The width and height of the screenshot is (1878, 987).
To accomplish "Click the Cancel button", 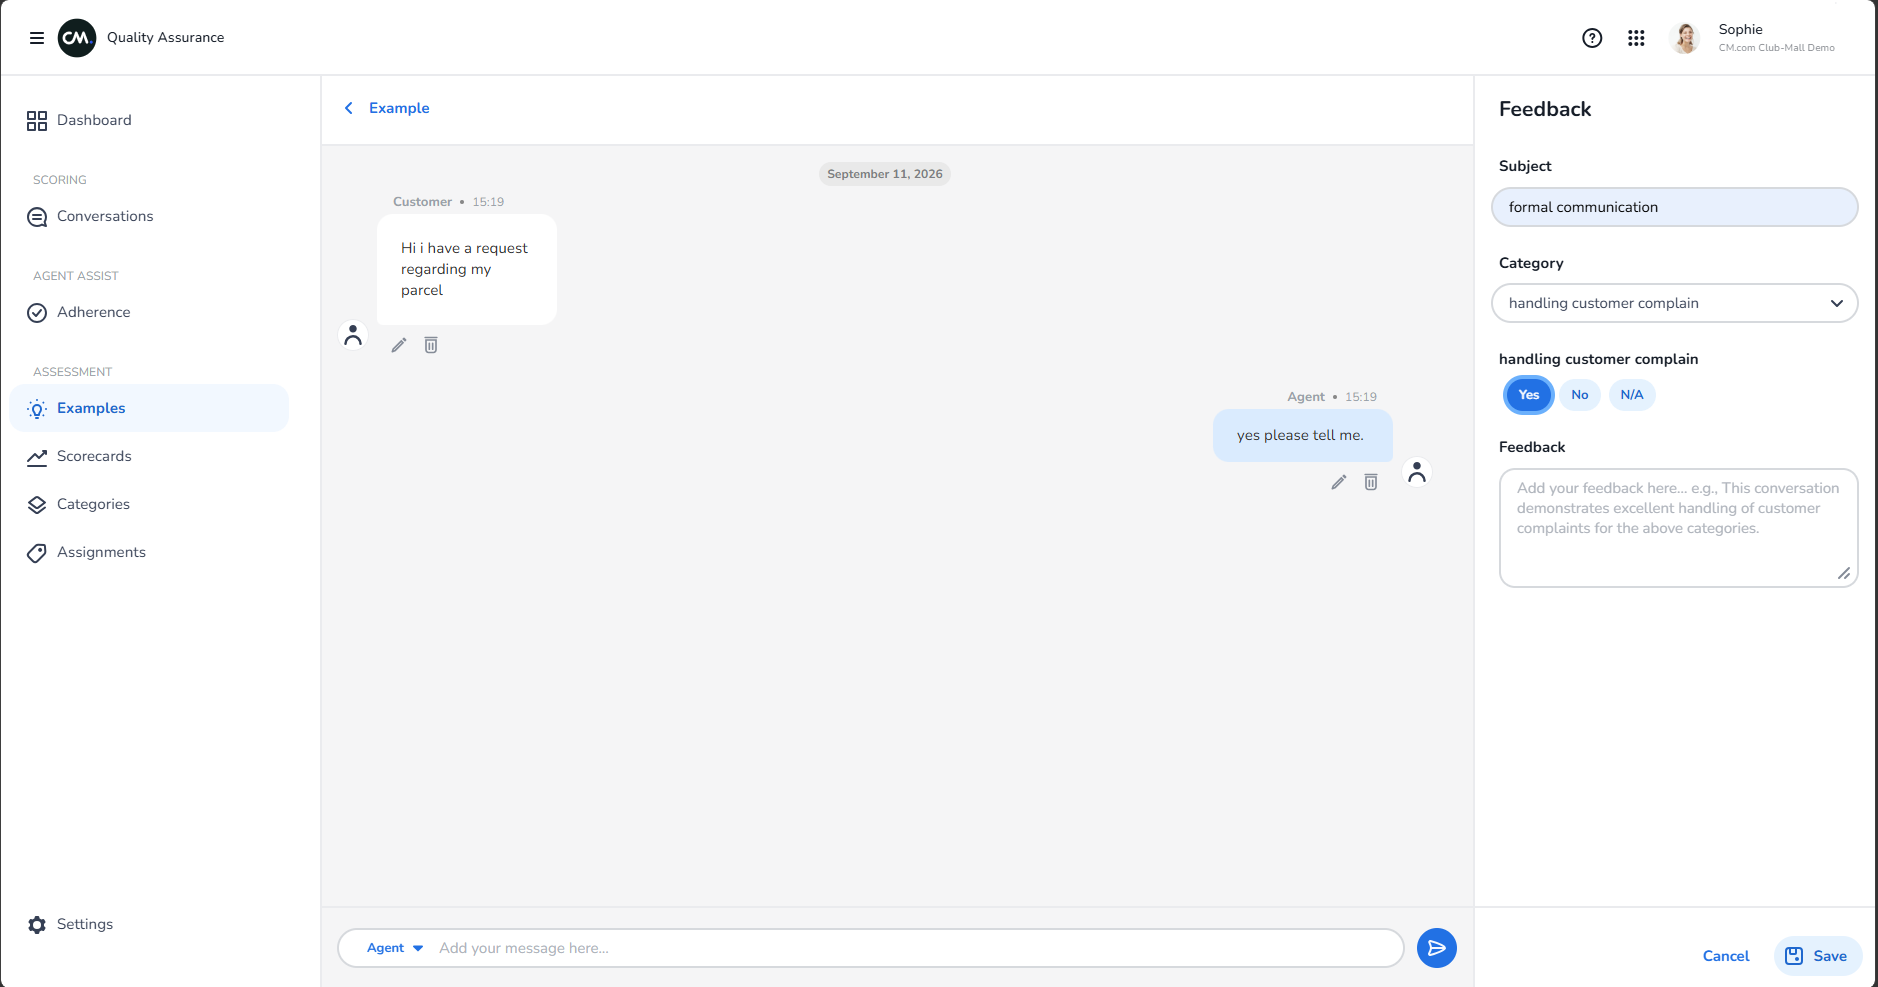I will (x=1726, y=956).
